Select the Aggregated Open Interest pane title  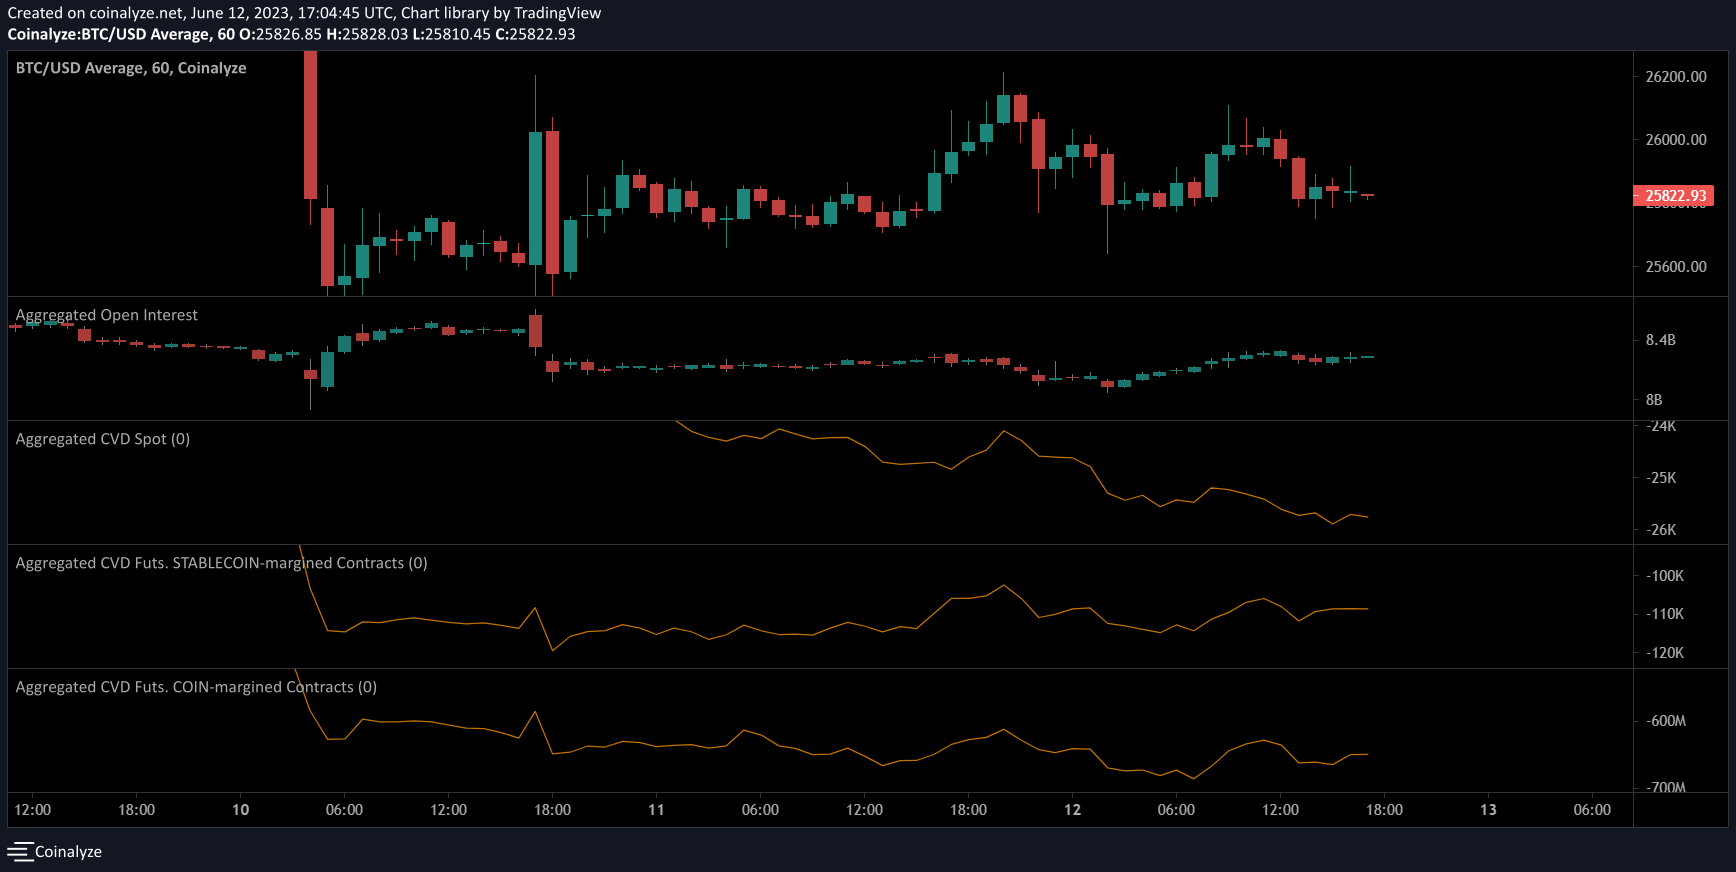pyautogui.click(x=106, y=315)
